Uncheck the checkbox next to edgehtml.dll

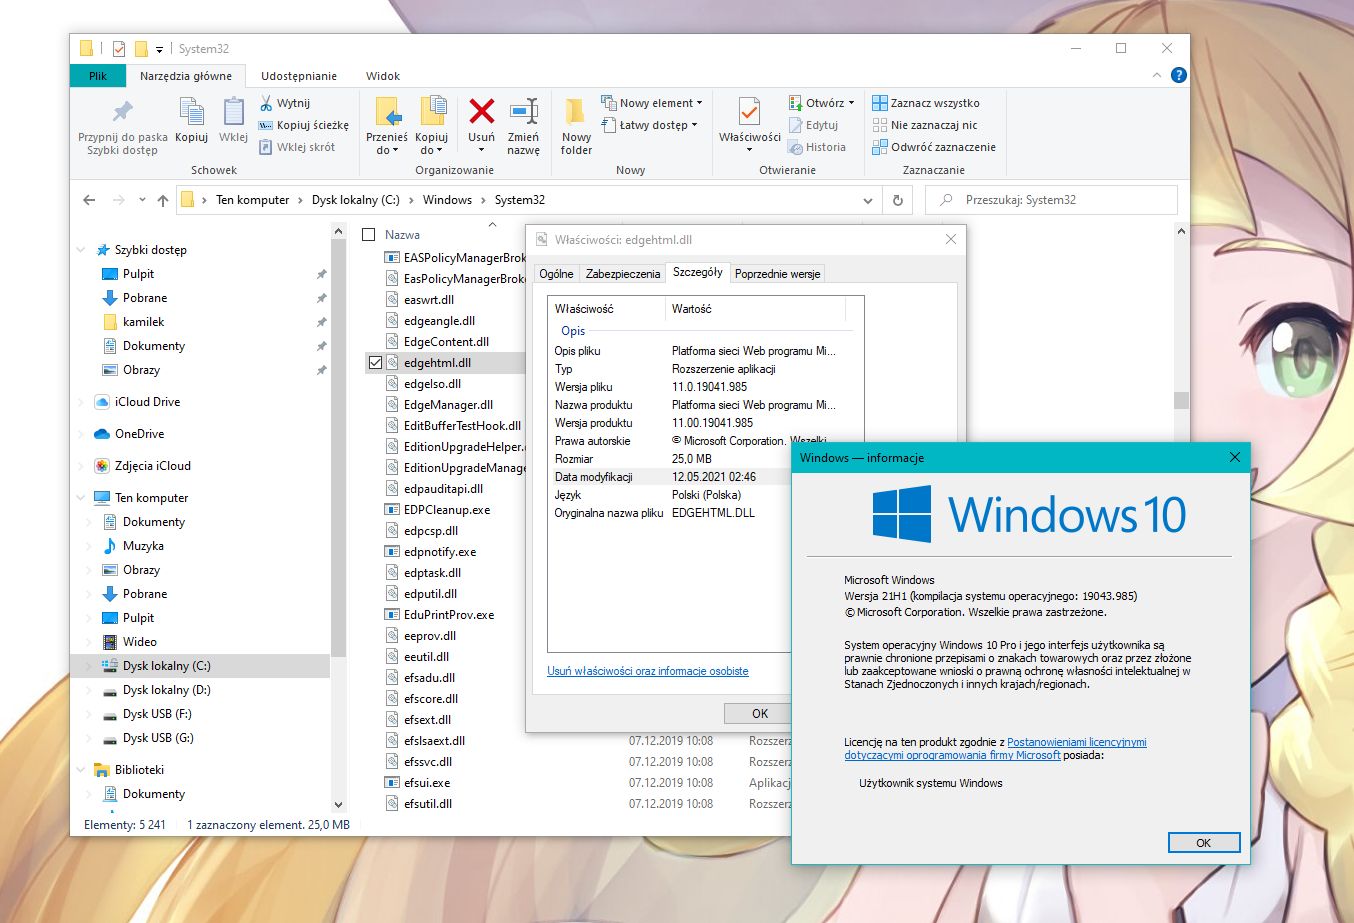[x=375, y=362]
